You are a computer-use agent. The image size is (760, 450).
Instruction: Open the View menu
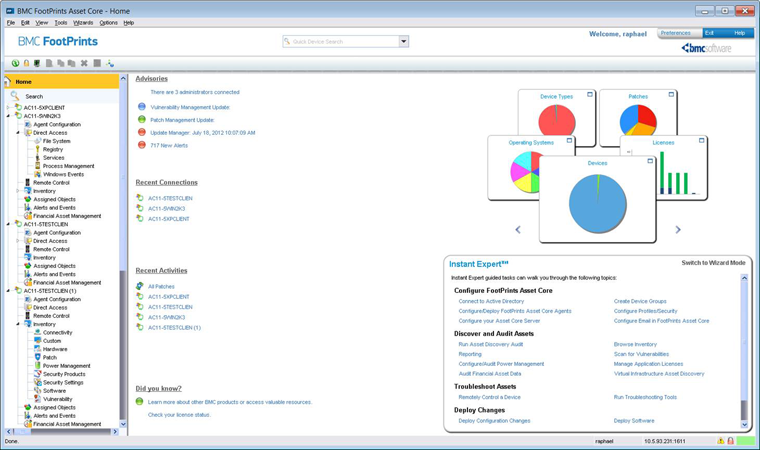[x=42, y=23]
